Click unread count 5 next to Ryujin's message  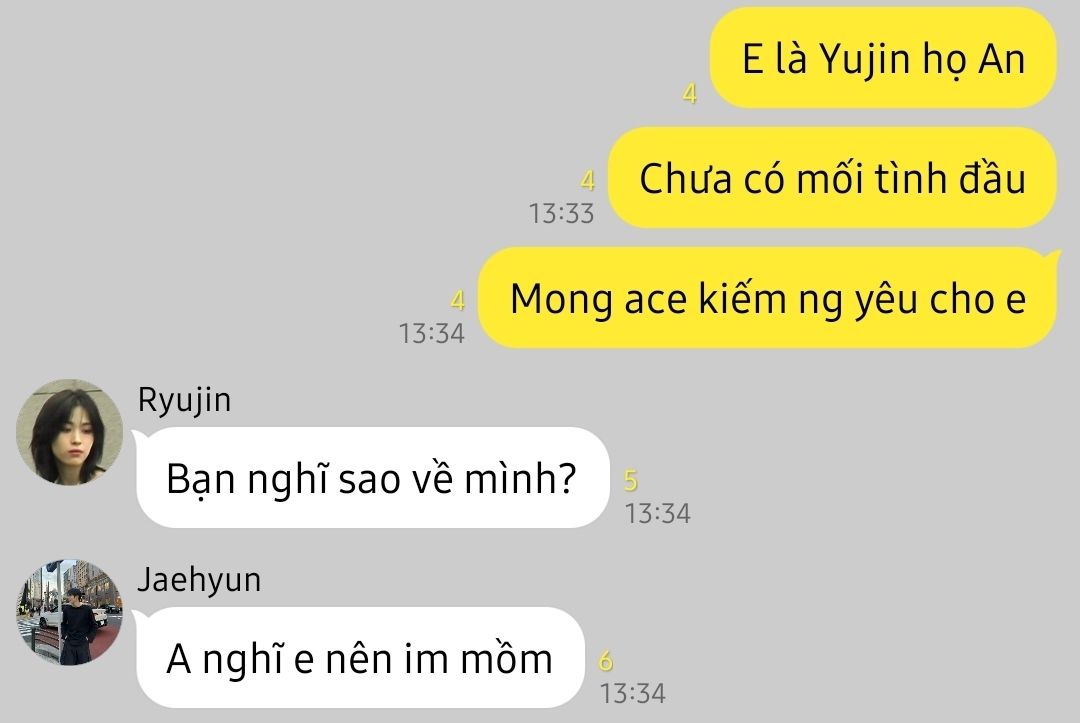[631, 481]
